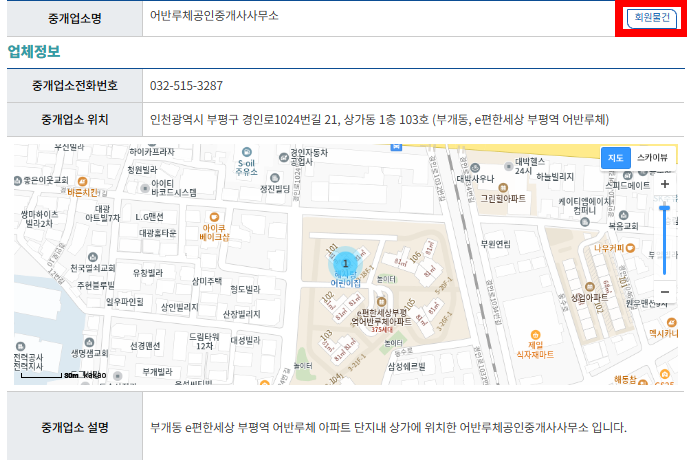The width and height of the screenshot is (687, 460).
Task: Click the 바른치킨 restaurant icon
Action: pos(82,181)
